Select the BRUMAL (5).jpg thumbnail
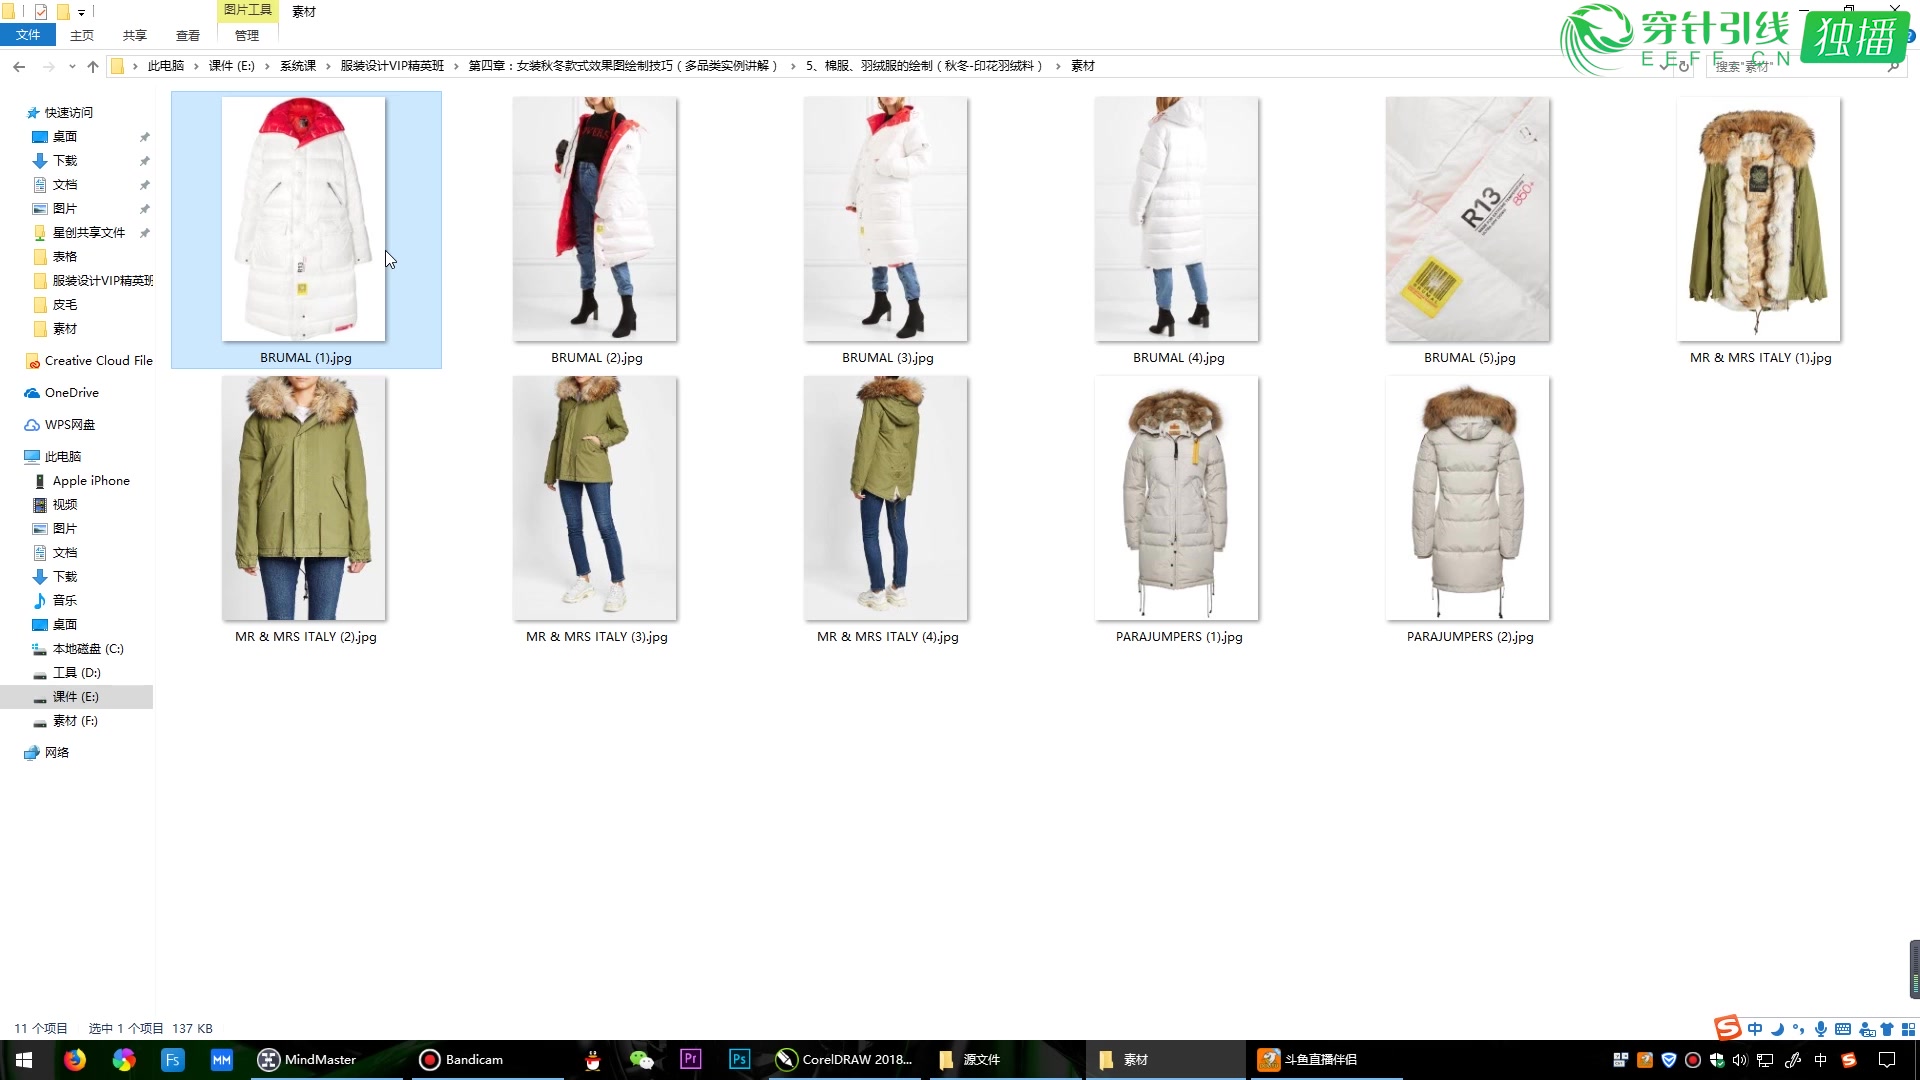This screenshot has height=1080, width=1920. tap(1468, 220)
